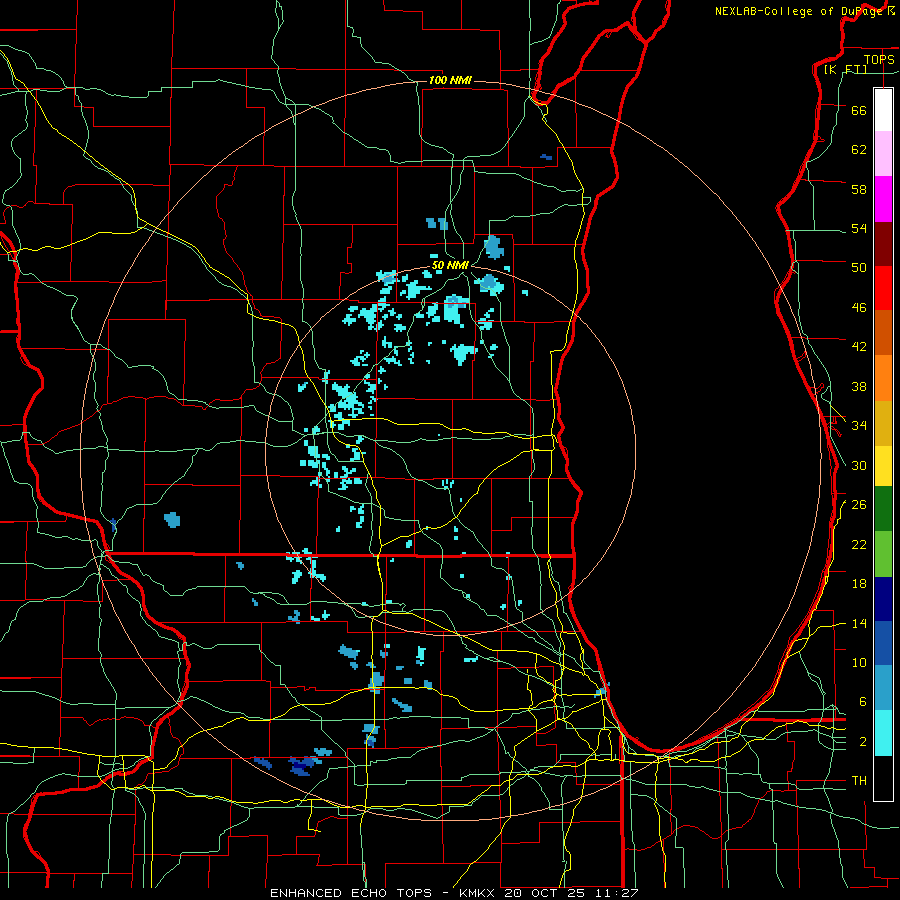Click the legend value "42"

point(859,347)
